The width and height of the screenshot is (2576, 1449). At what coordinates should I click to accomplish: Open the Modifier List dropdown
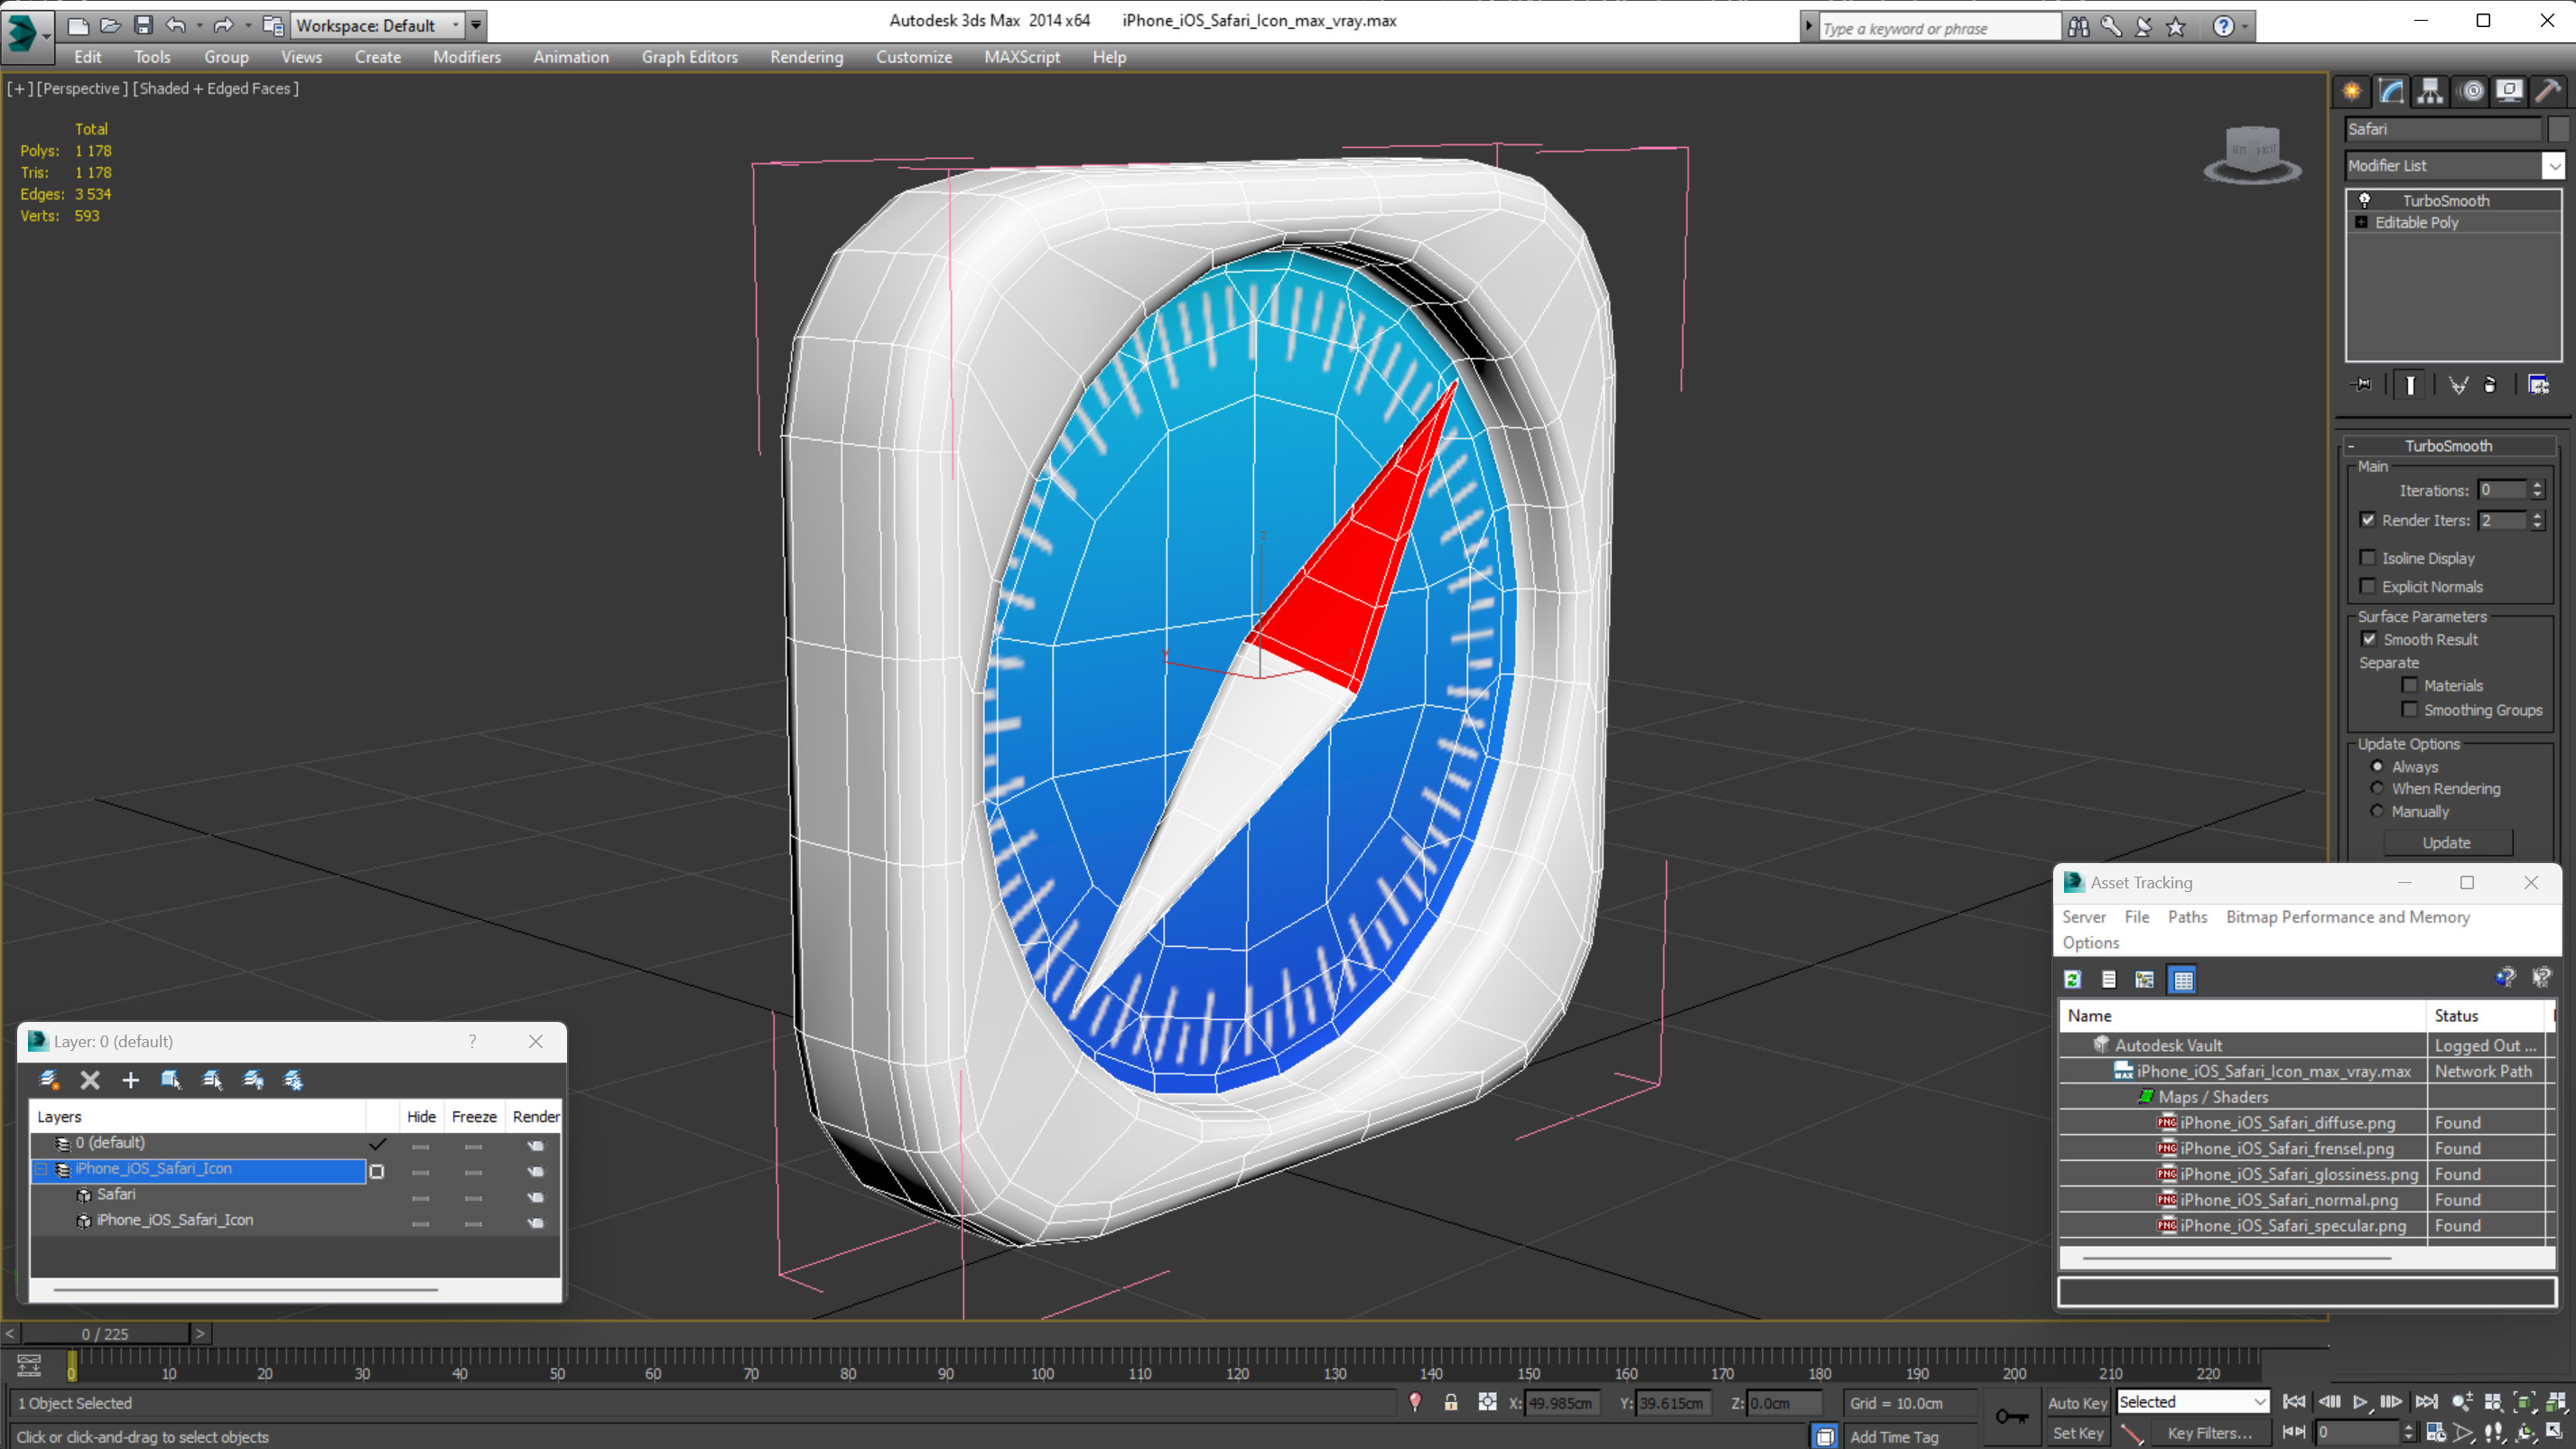(2554, 166)
